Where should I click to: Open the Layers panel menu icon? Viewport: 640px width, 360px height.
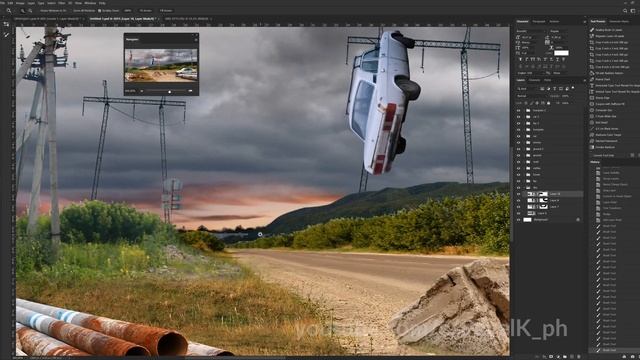coord(584,80)
